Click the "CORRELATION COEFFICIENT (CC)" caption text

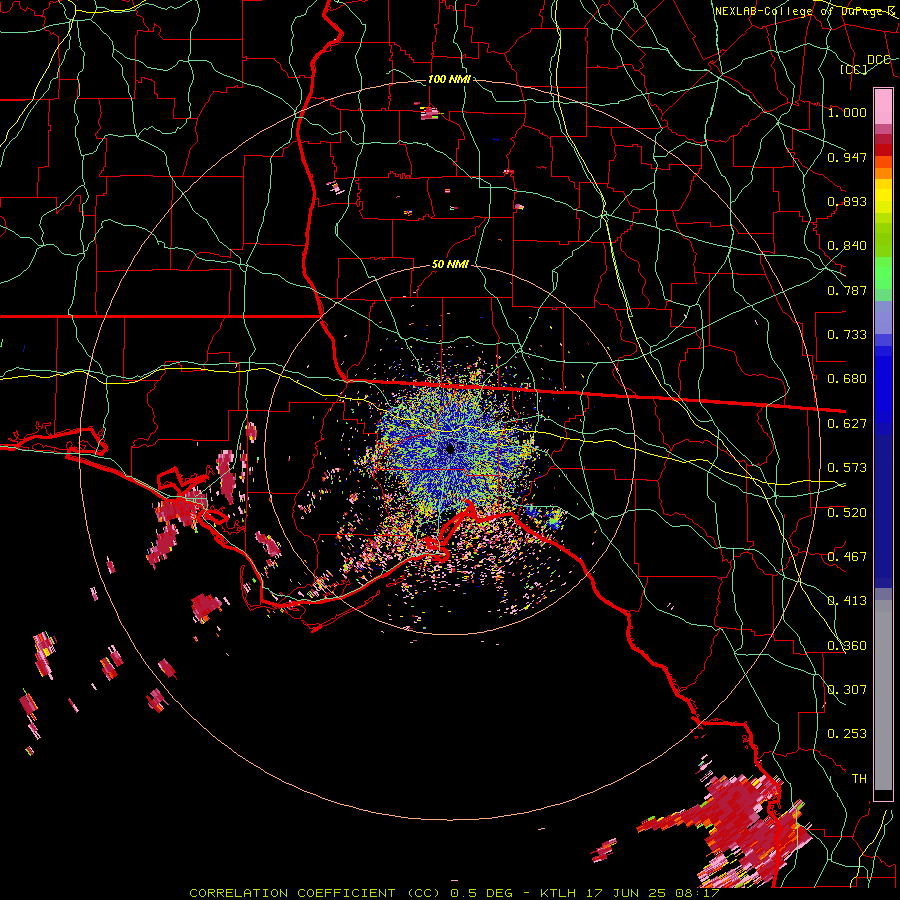316,893
